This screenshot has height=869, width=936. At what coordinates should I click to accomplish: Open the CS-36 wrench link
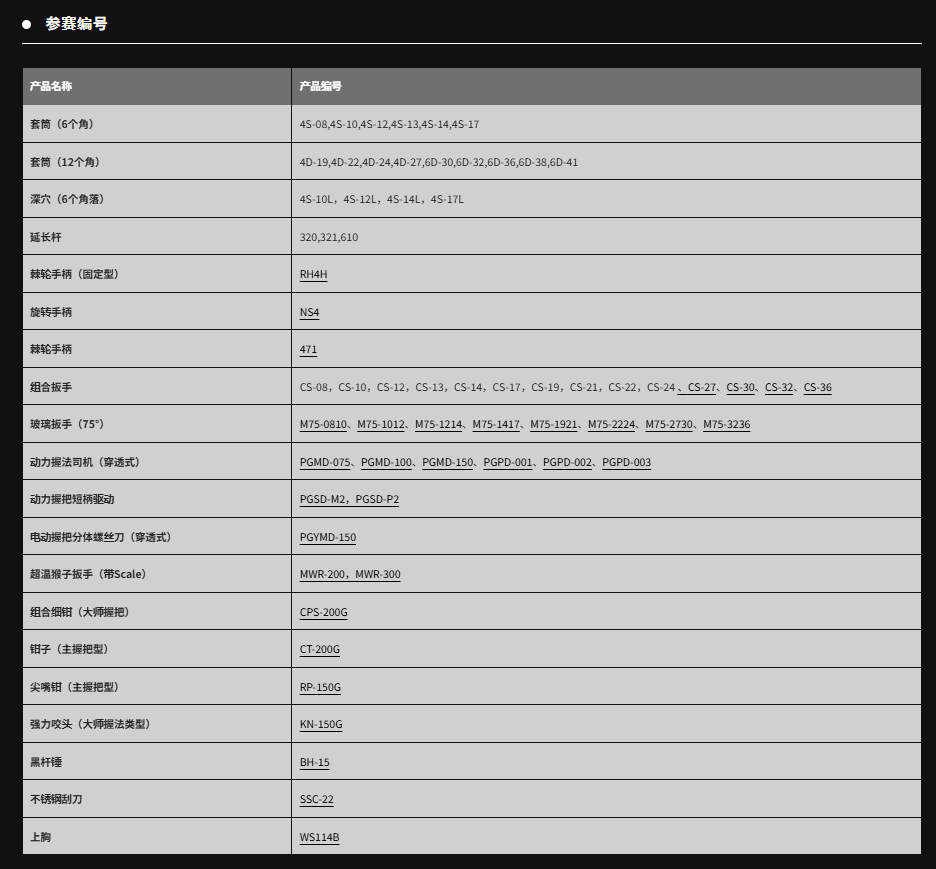817,387
